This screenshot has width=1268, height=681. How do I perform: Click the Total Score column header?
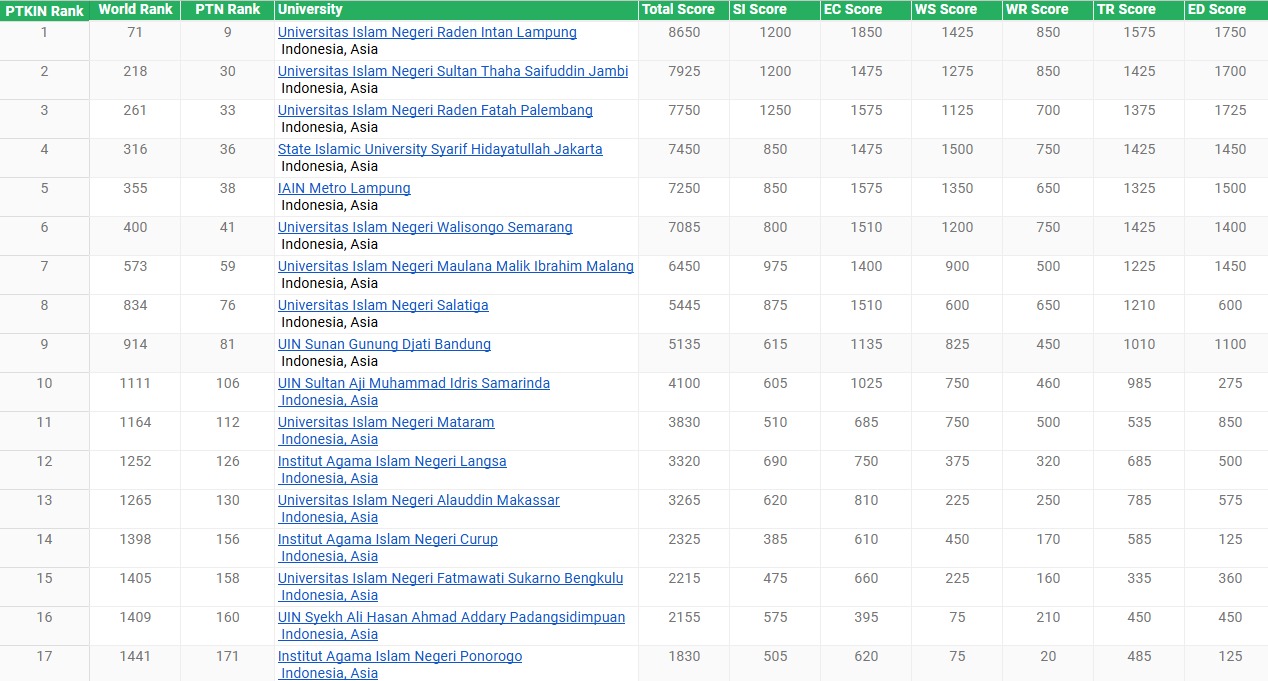tap(679, 10)
